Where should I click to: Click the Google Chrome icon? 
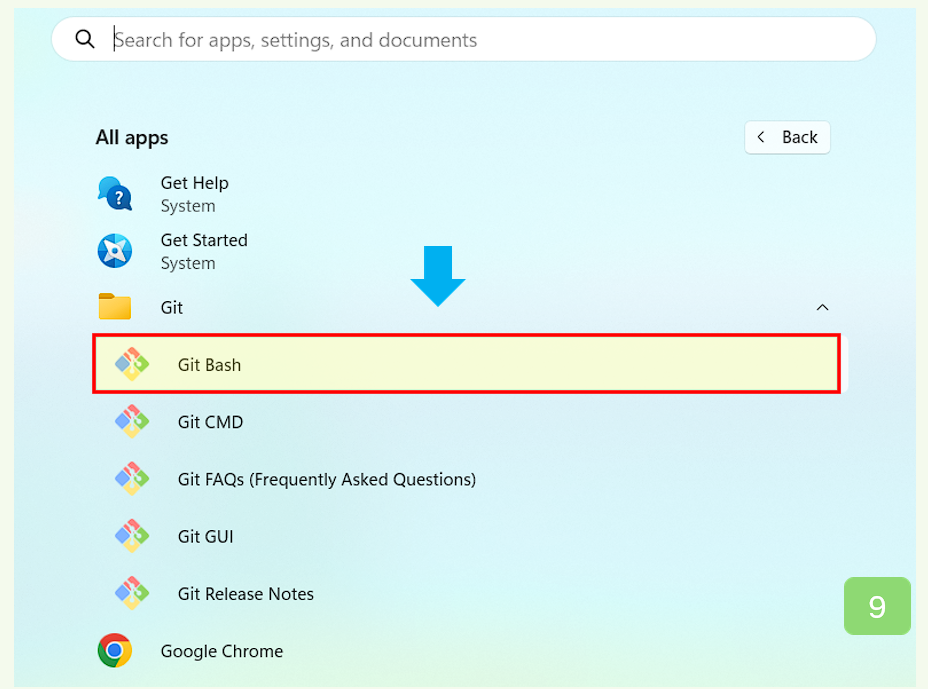click(x=115, y=651)
